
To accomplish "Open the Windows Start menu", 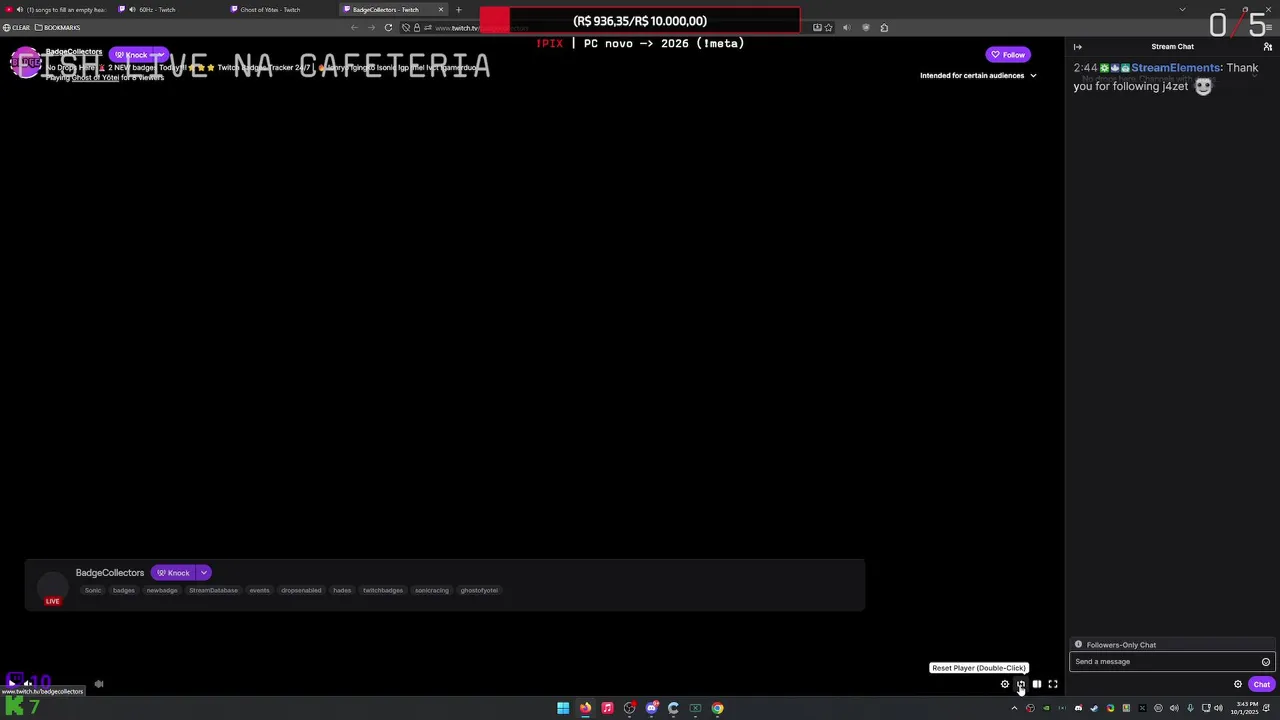I will point(563,708).
